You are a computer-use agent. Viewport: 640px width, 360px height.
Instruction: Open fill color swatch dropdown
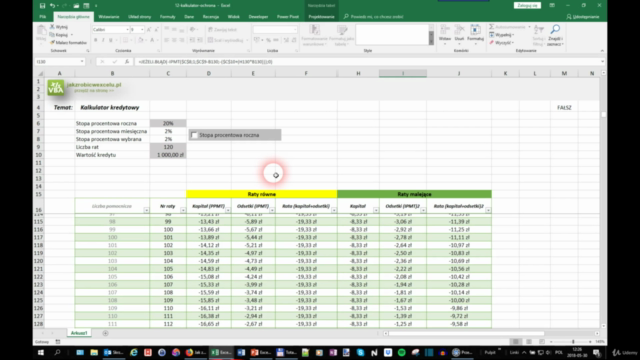147,40
